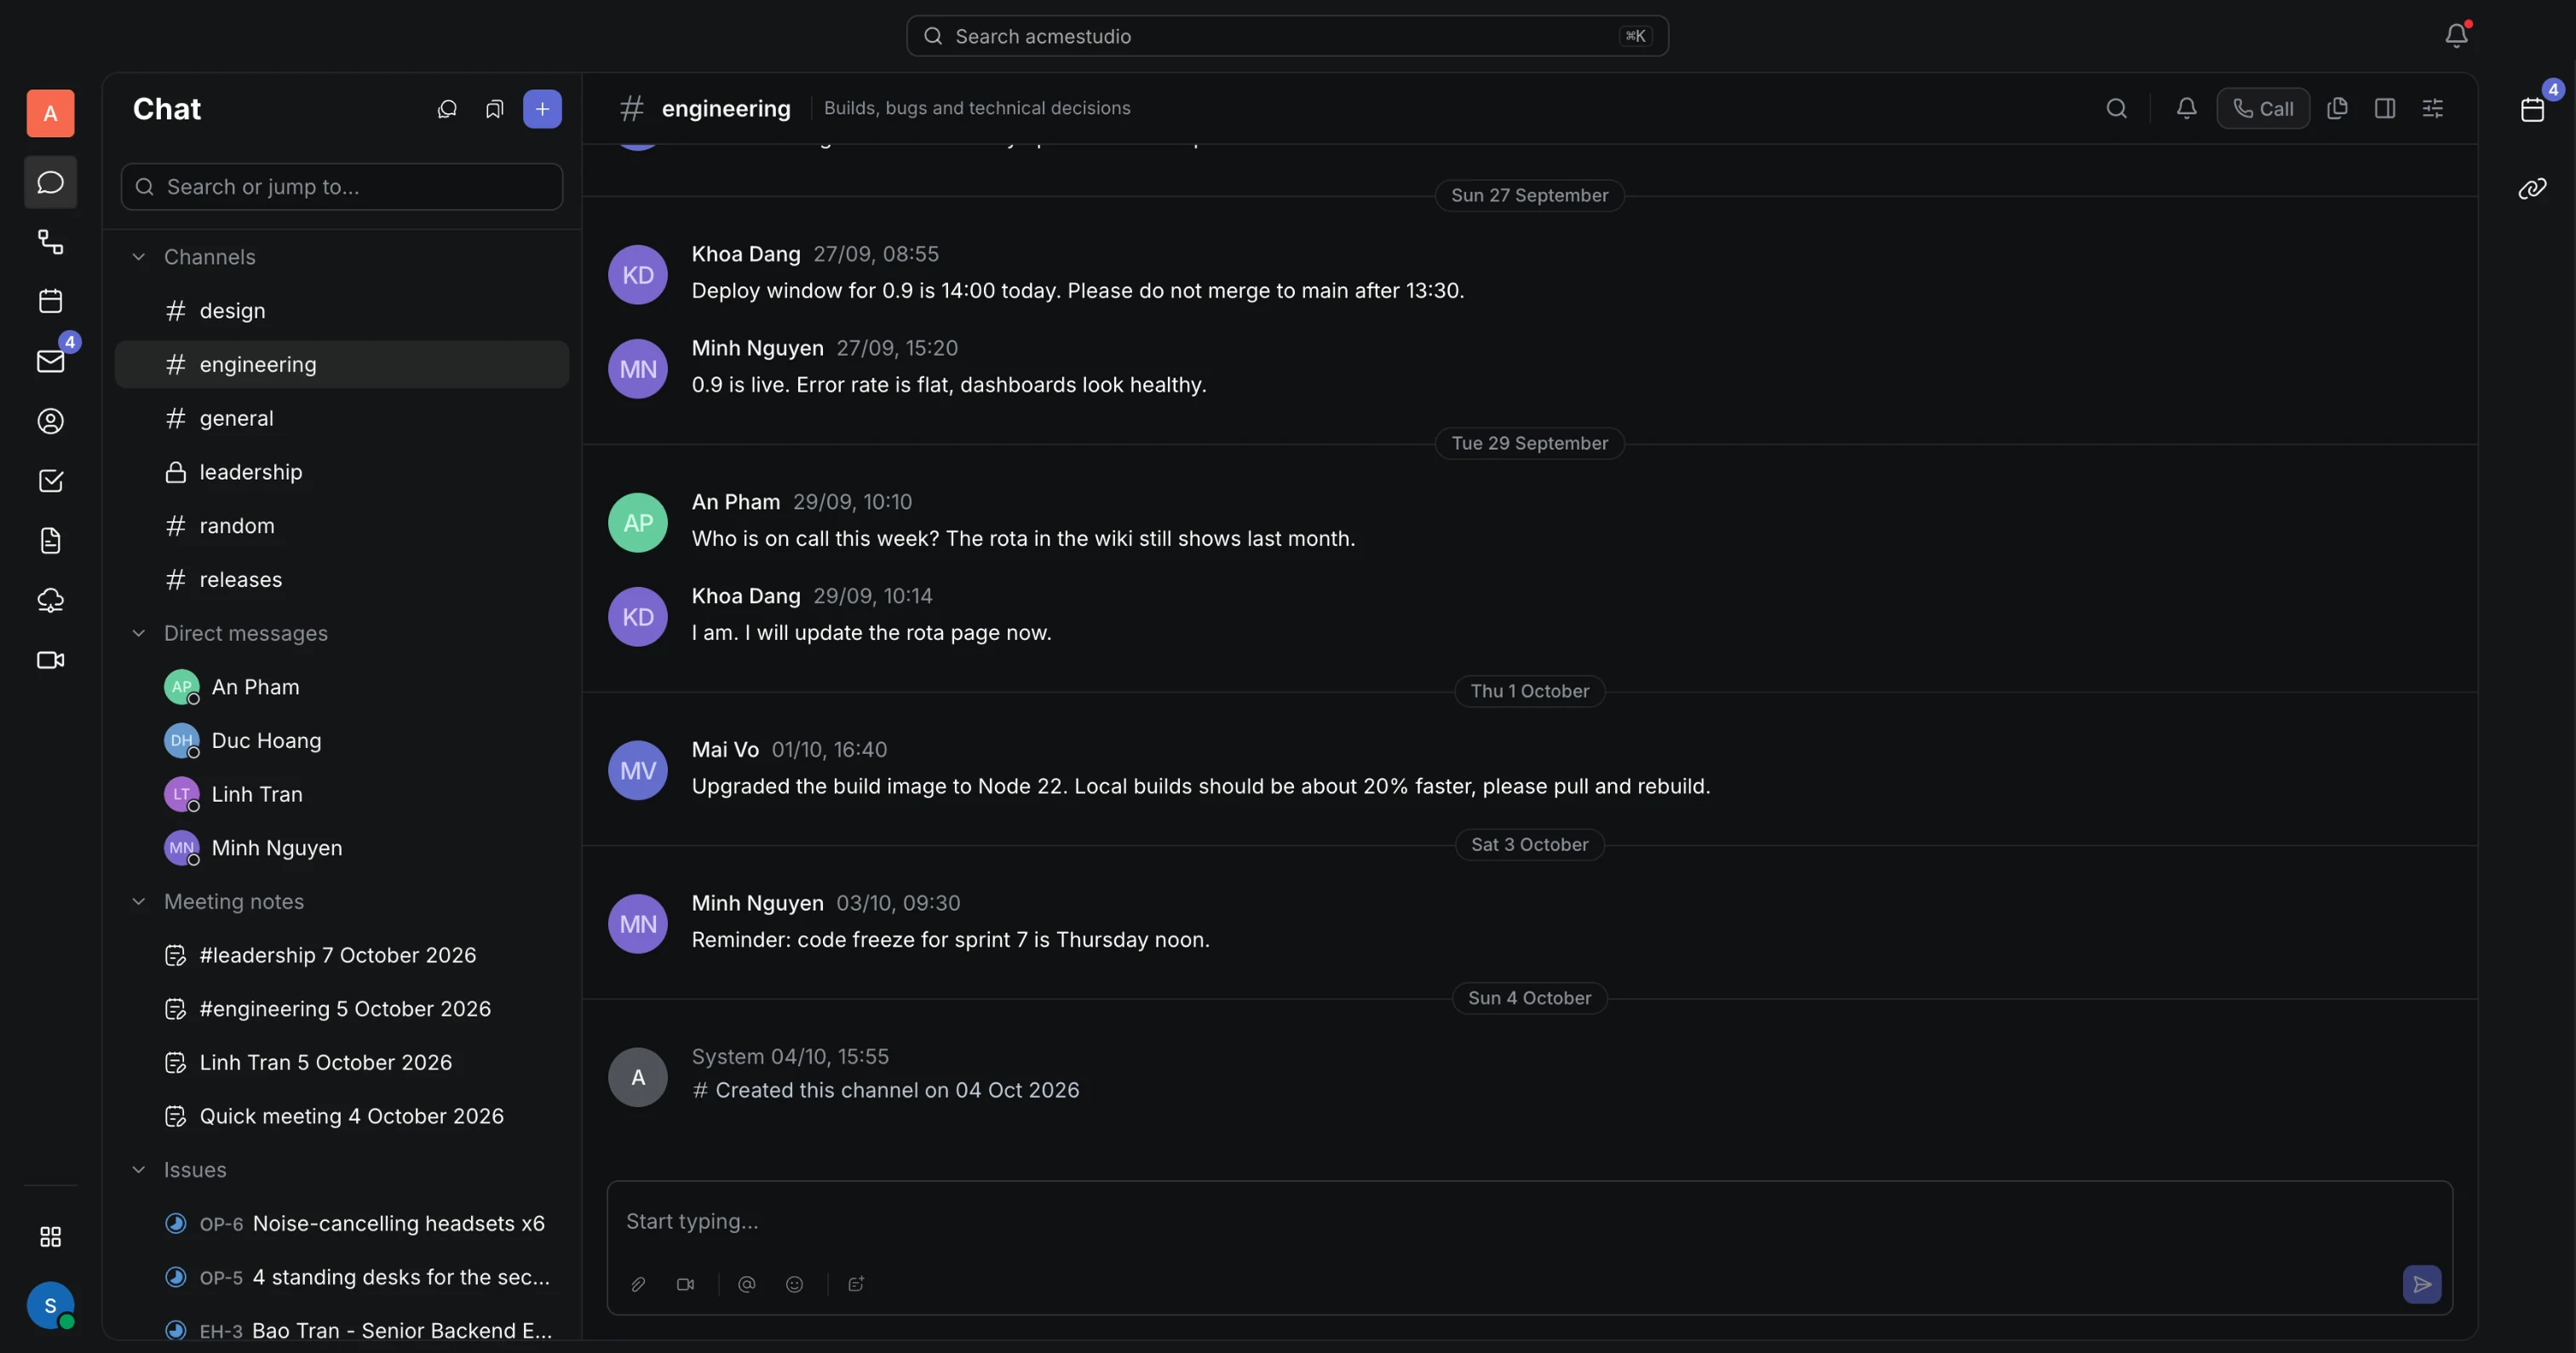Collapse the Meeting notes section
Screen dimensions: 2576x1353
(139, 901)
